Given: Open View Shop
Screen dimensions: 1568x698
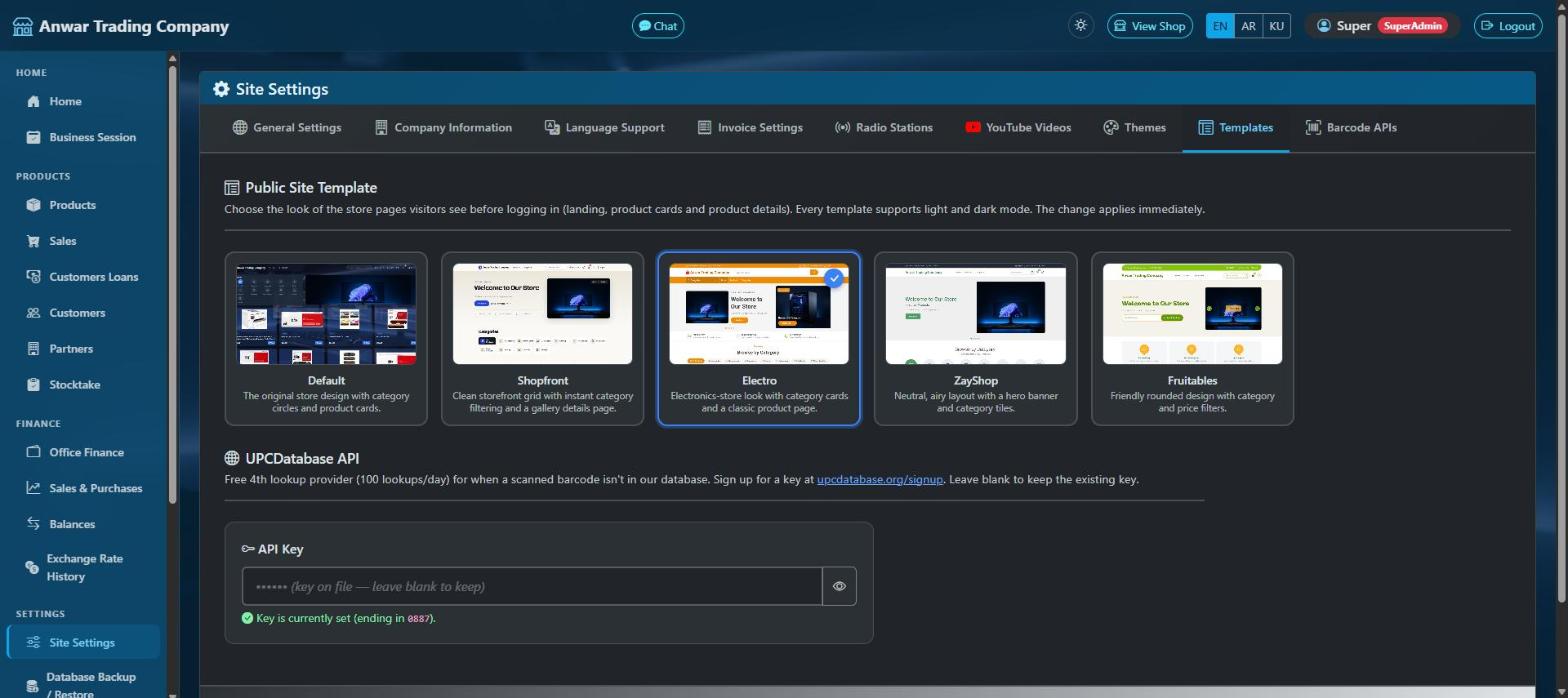Looking at the screenshot, I should [x=1149, y=26].
